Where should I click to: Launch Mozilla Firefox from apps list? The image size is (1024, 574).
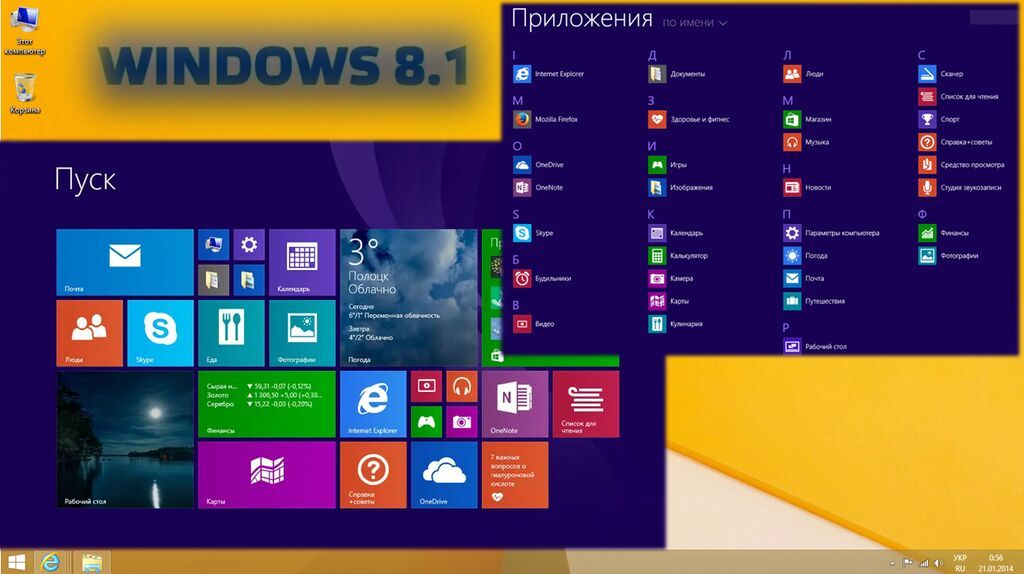tap(546, 120)
